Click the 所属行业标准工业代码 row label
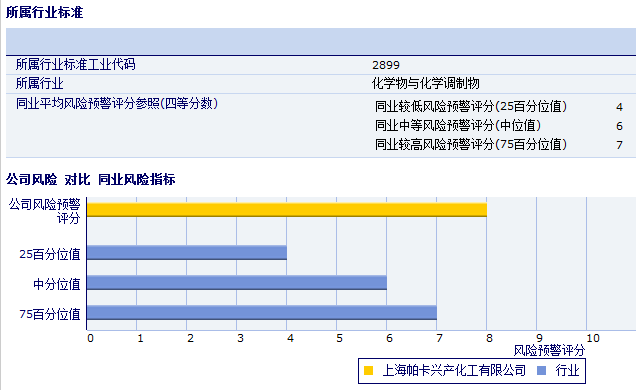The width and height of the screenshot is (643, 390). [x=75, y=64]
